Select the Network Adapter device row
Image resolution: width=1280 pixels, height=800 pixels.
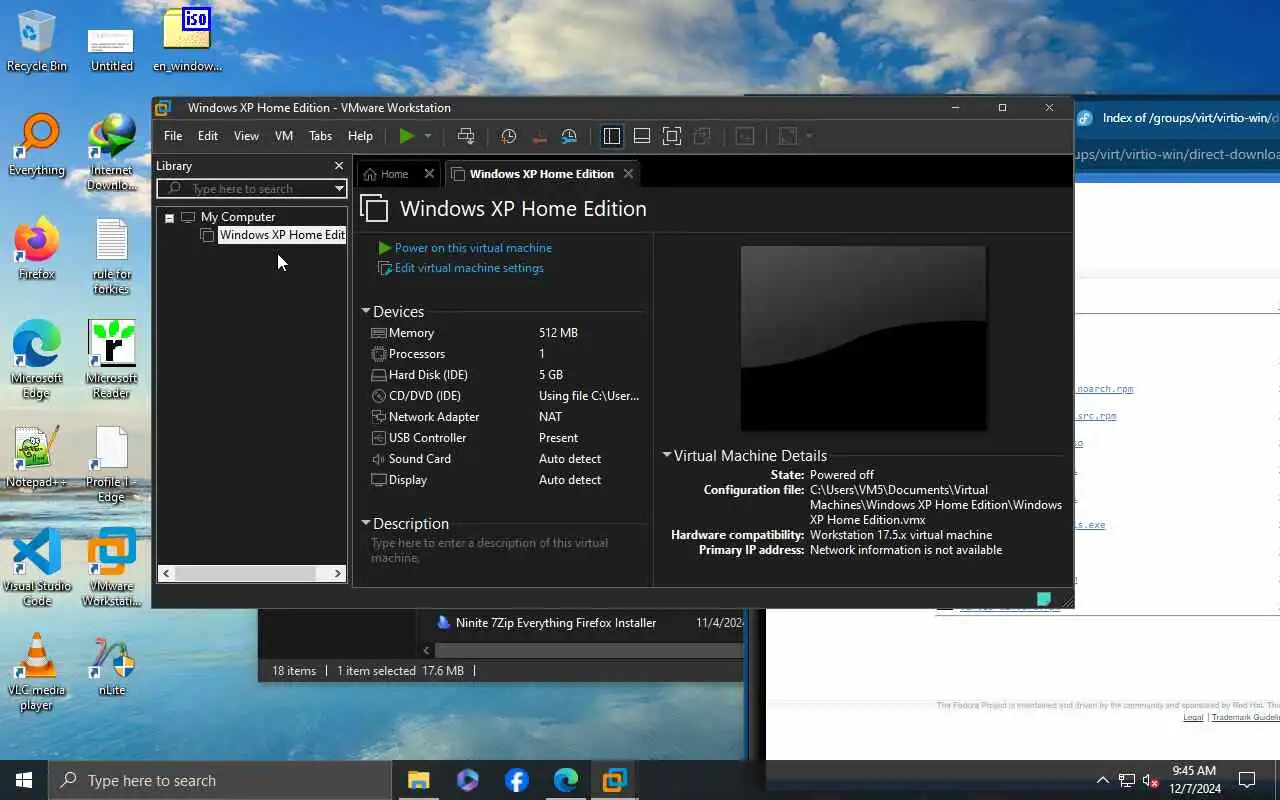pos(505,417)
